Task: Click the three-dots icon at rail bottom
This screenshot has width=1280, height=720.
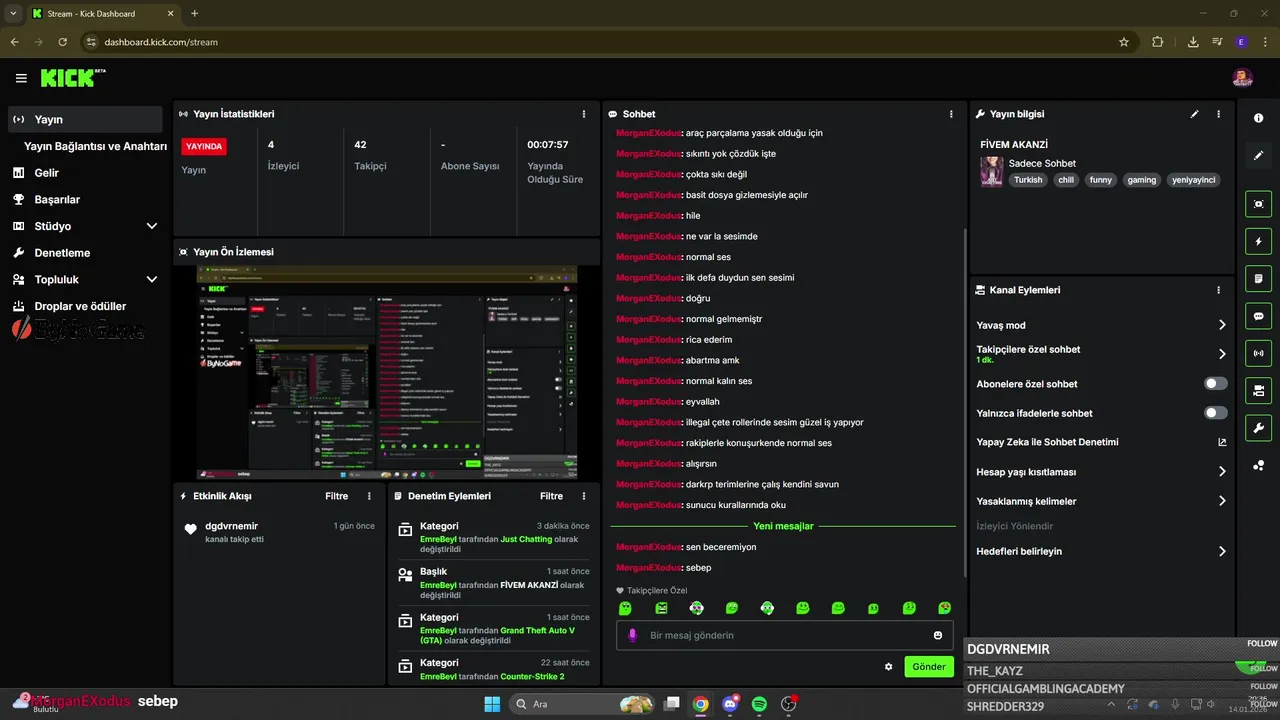Action: 1258,465
